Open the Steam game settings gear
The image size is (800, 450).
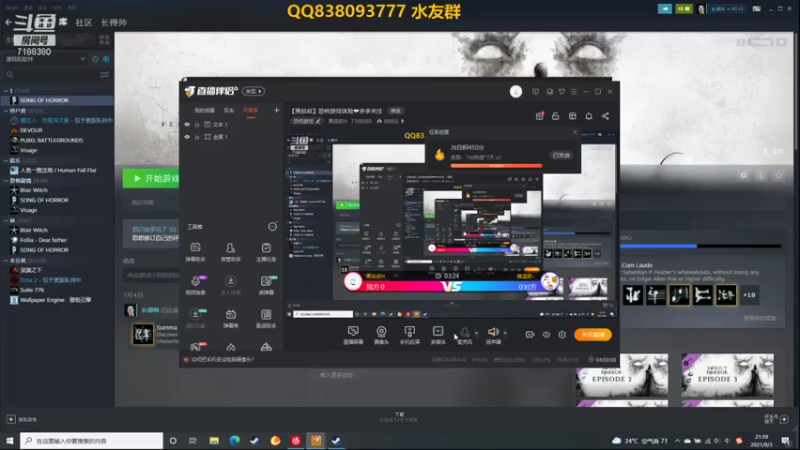click(x=743, y=176)
